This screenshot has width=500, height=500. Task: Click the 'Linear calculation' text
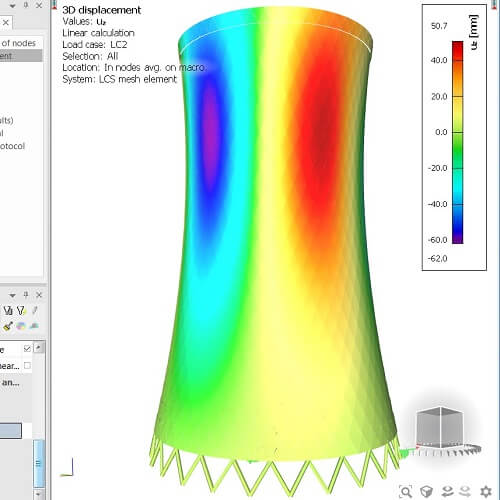tap(99, 33)
